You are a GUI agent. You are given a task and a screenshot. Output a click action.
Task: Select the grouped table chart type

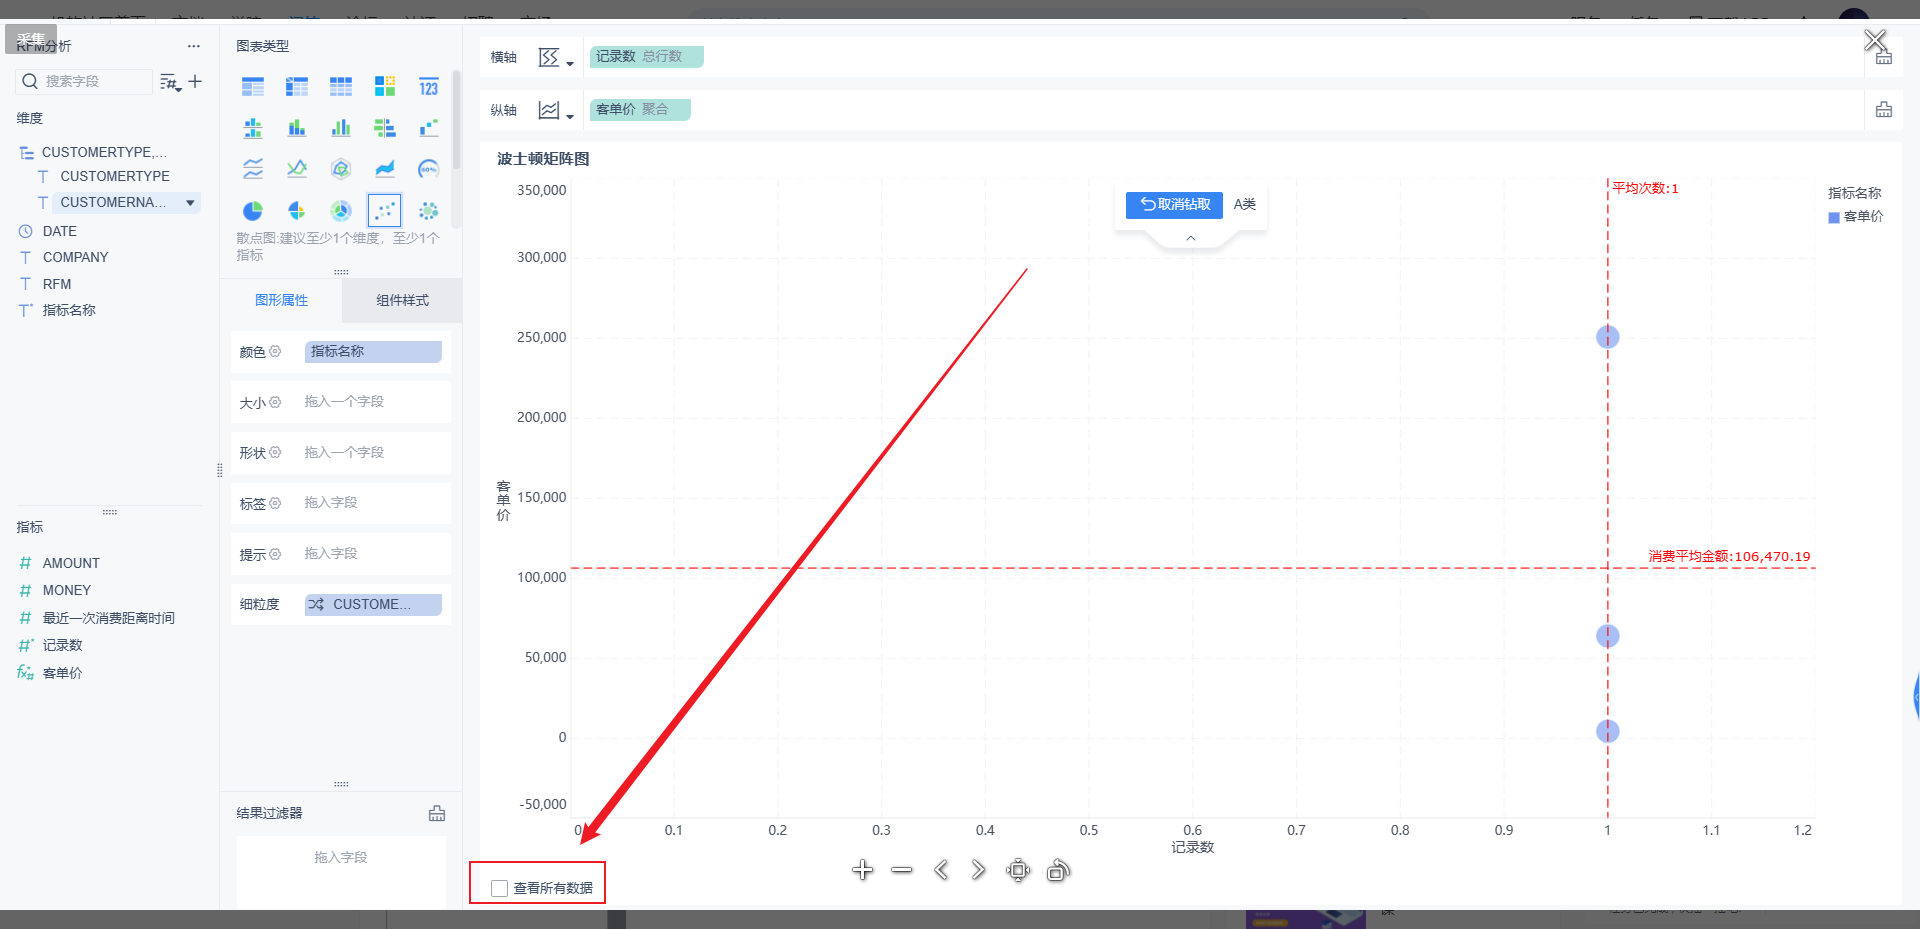(x=253, y=87)
